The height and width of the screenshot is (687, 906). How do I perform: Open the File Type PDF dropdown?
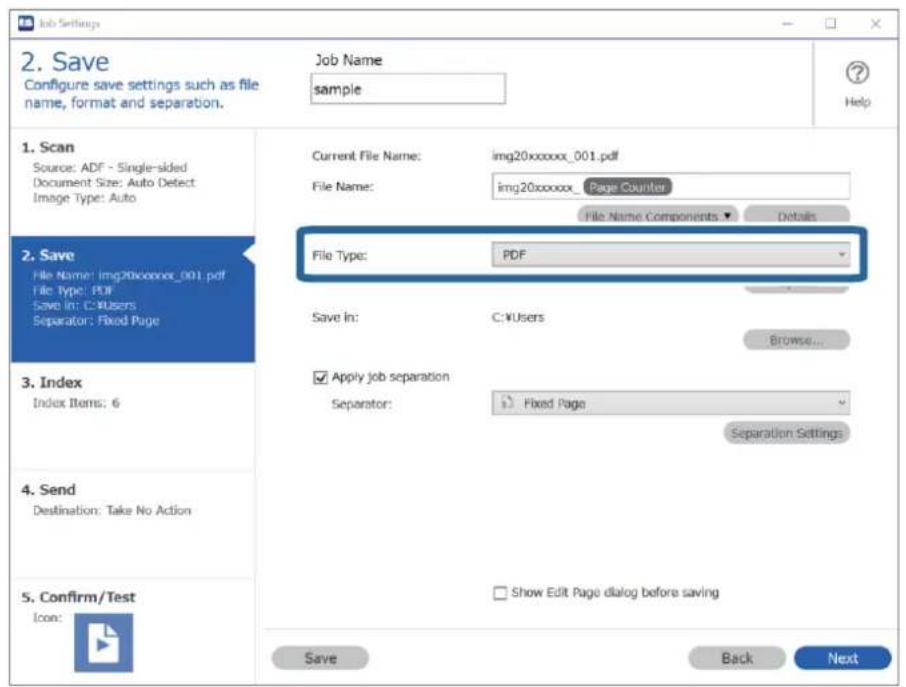[x=670, y=255]
